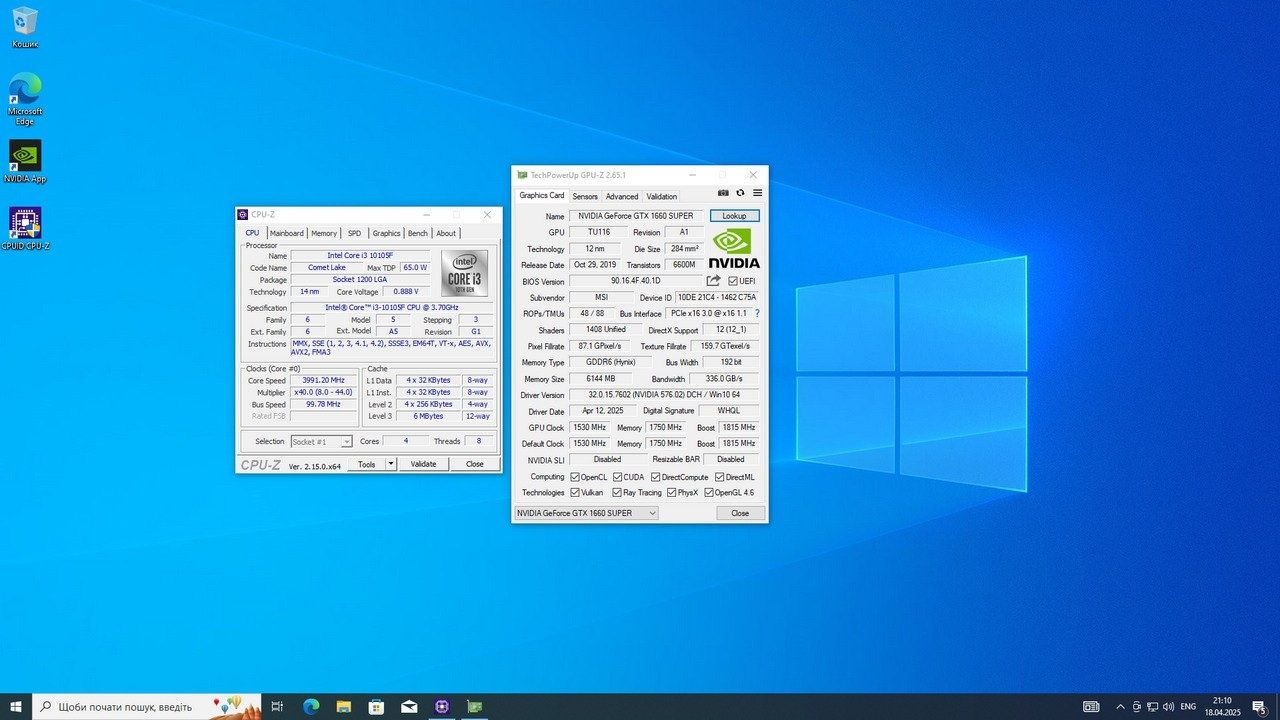Click the Windows taskbar search box
Viewport: 1280px width, 720px height.
(147, 706)
